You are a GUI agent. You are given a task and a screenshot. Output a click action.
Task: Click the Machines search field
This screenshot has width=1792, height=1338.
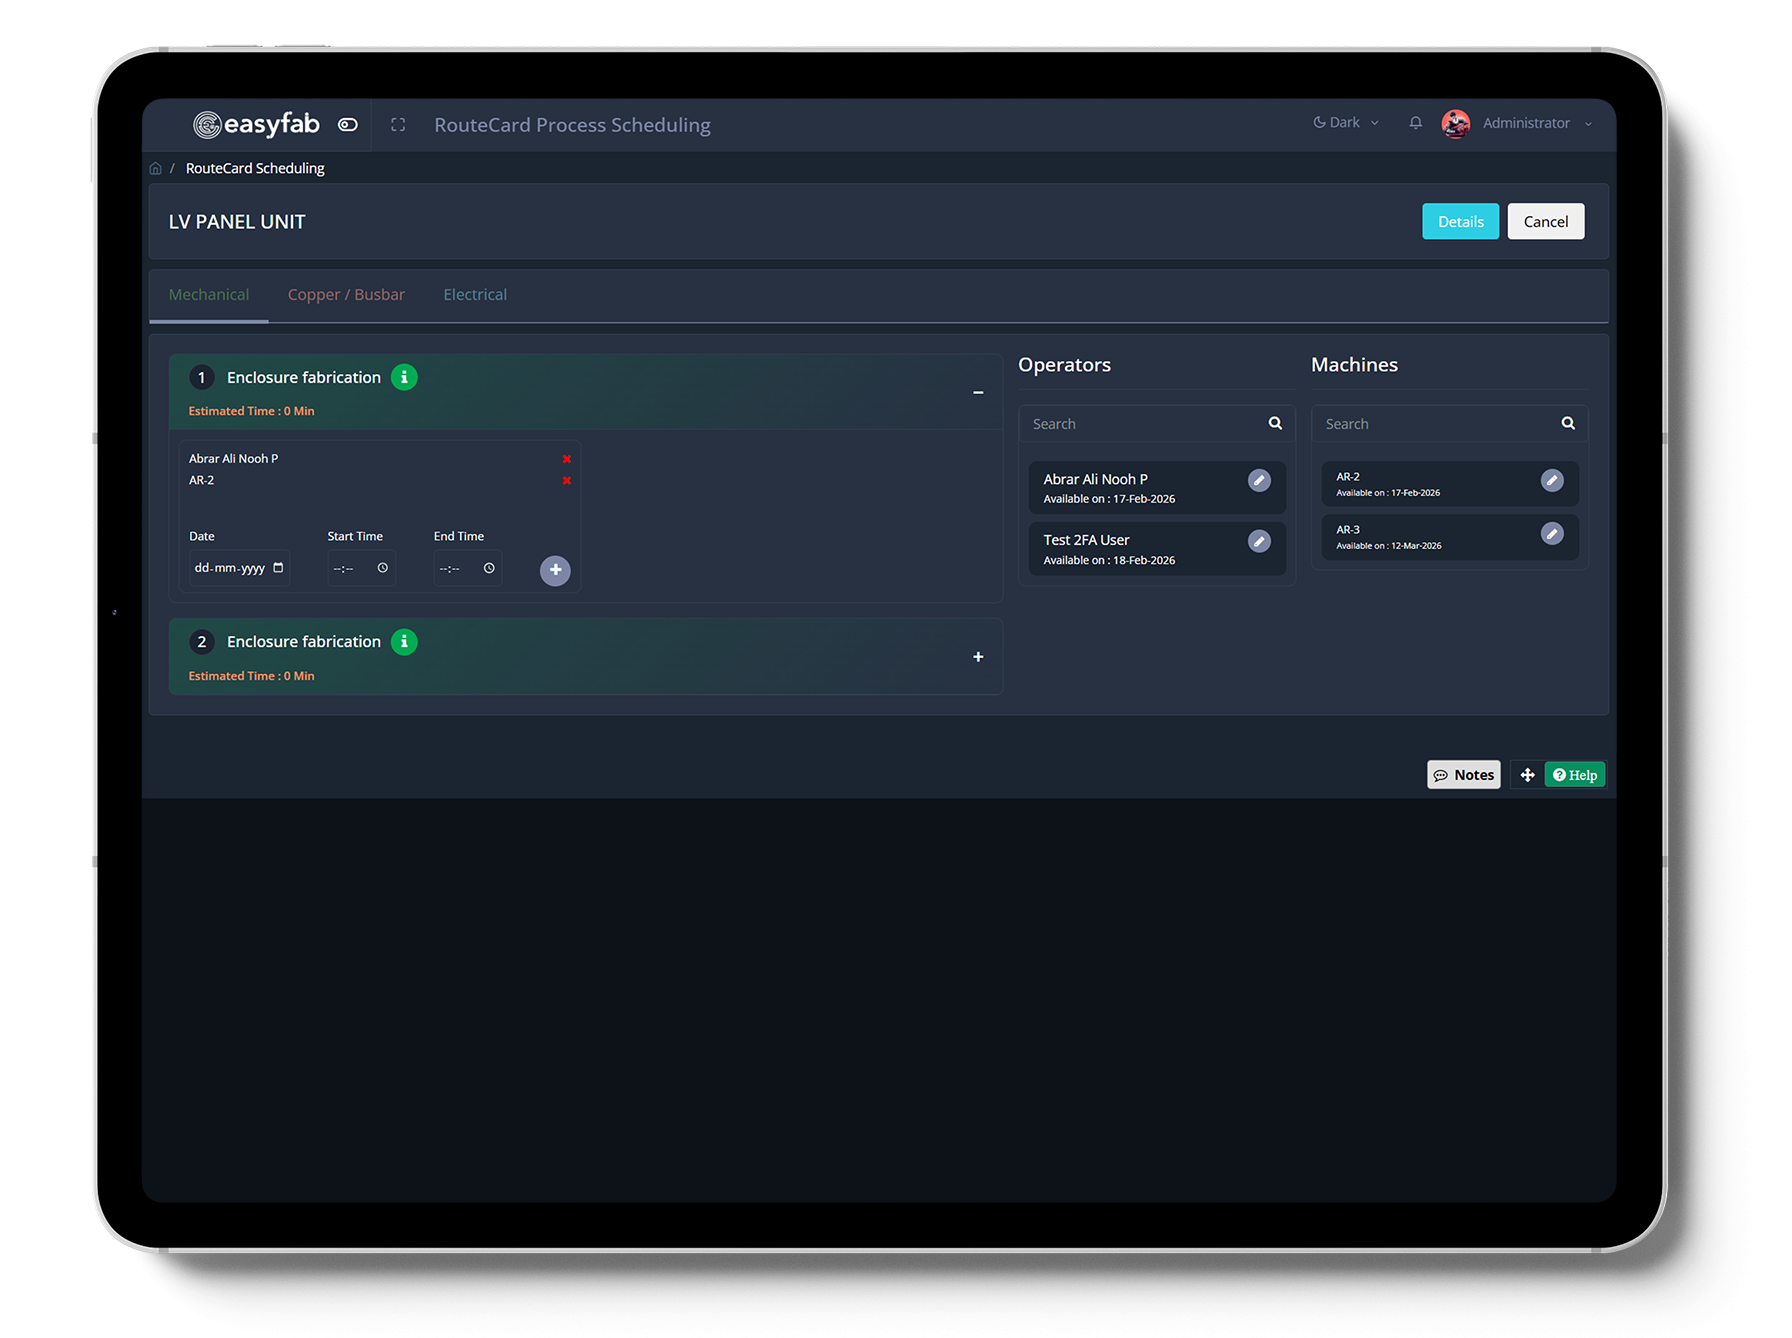pos(1449,424)
